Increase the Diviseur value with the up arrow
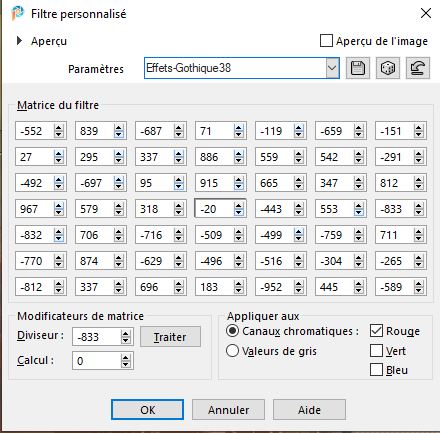This screenshot has width=440, height=433. 125,334
